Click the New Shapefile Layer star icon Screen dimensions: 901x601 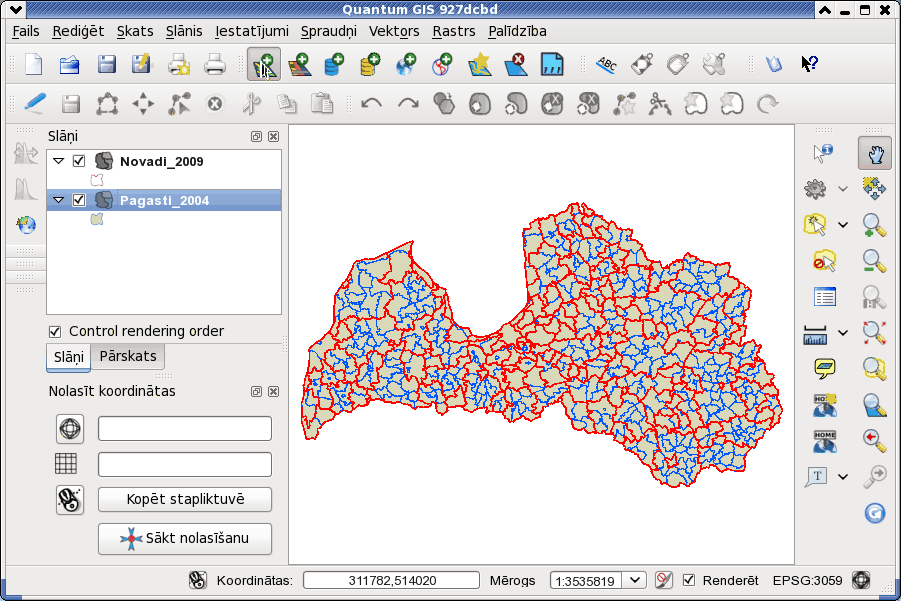(479, 64)
